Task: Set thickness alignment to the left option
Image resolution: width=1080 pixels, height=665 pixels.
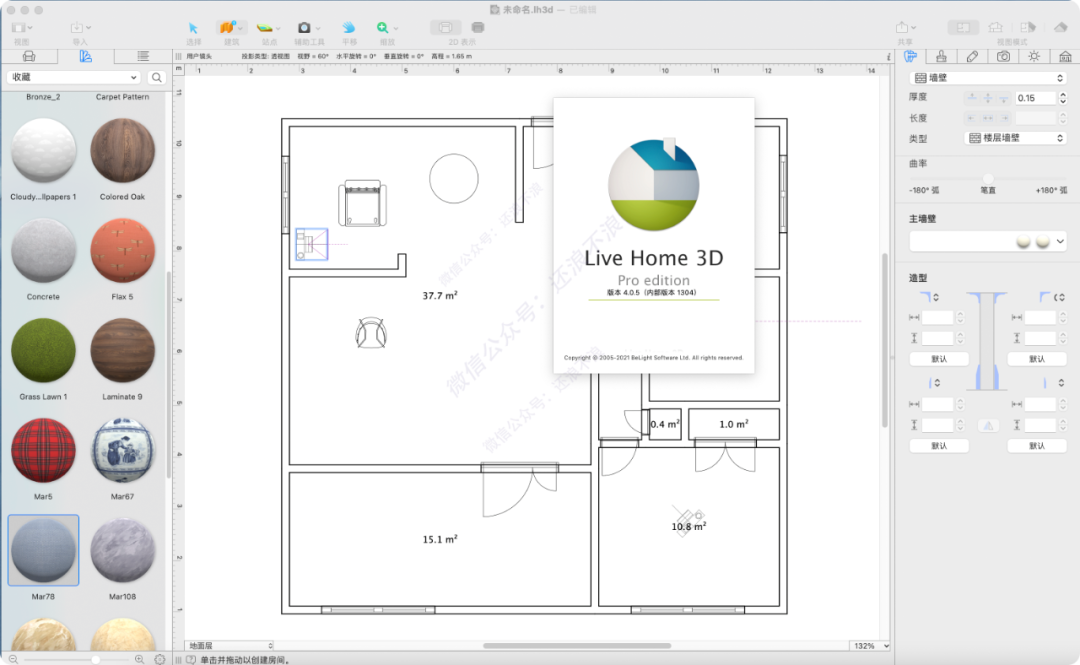Action: (x=972, y=98)
